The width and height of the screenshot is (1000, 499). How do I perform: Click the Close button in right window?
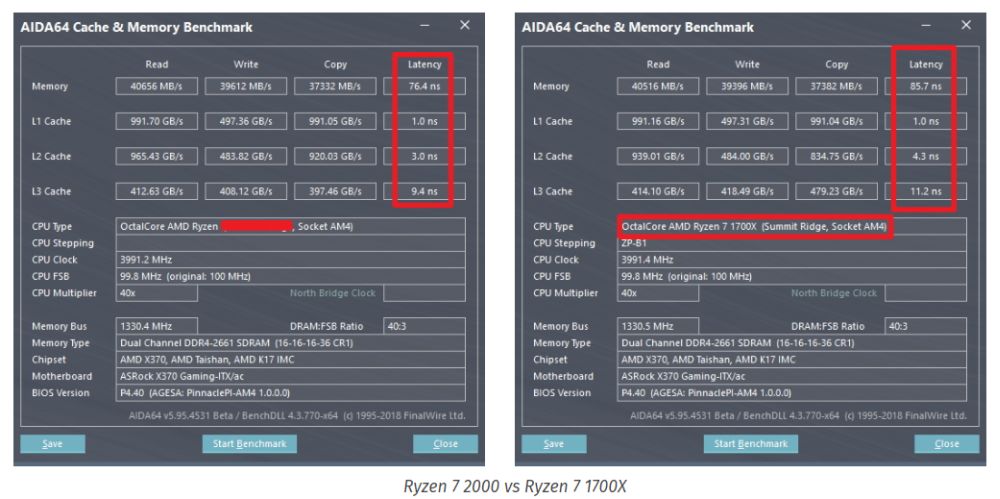tap(946, 444)
